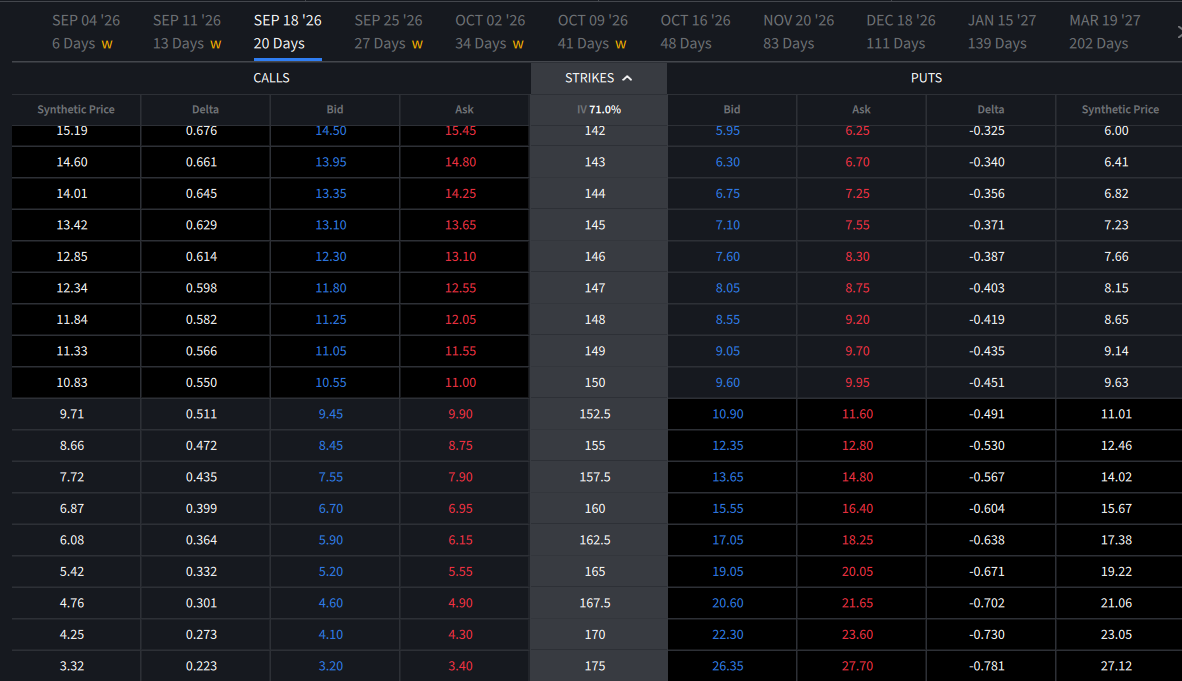The width and height of the screenshot is (1182, 681).
Task: Choose the OCT 09 '26 expiration tab
Action: tap(593, 32)
